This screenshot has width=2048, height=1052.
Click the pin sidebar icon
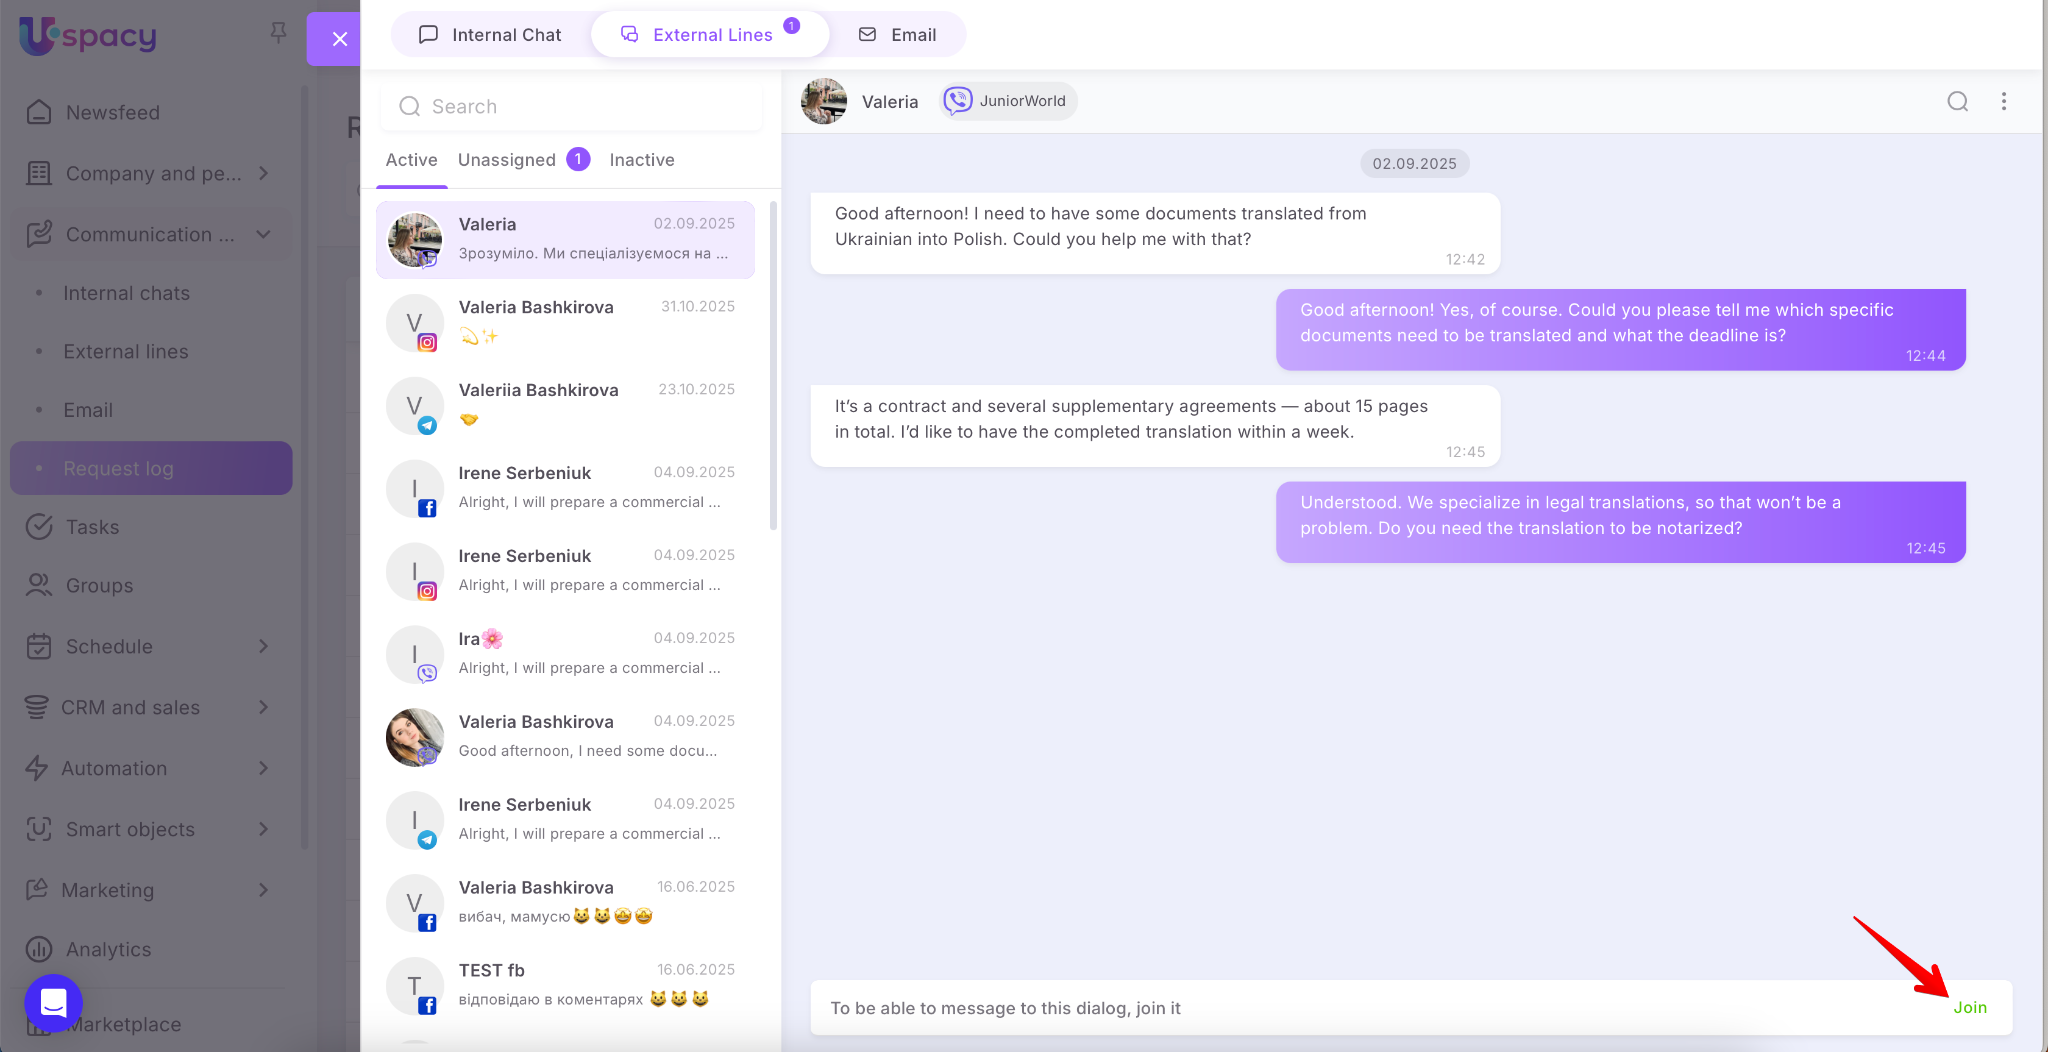(278, 34)
